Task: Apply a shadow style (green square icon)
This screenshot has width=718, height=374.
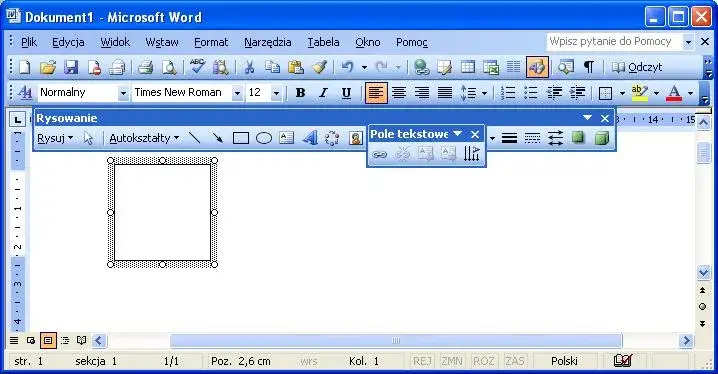Action: [x=578, y=138]
